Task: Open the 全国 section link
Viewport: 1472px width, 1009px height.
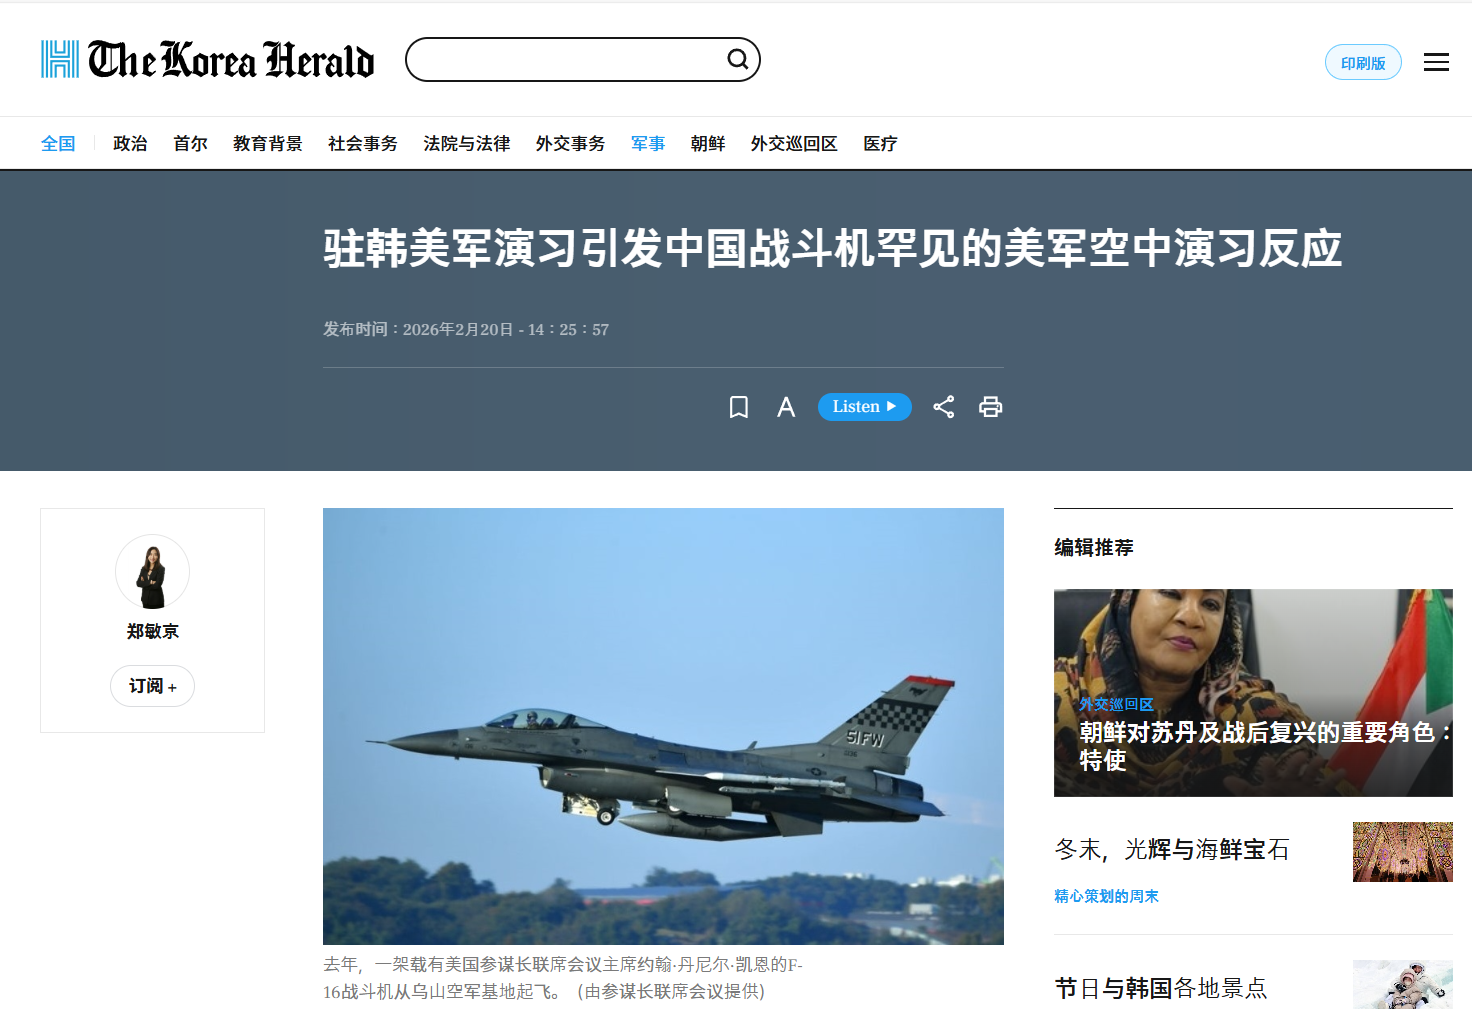Action: (58, 144)
